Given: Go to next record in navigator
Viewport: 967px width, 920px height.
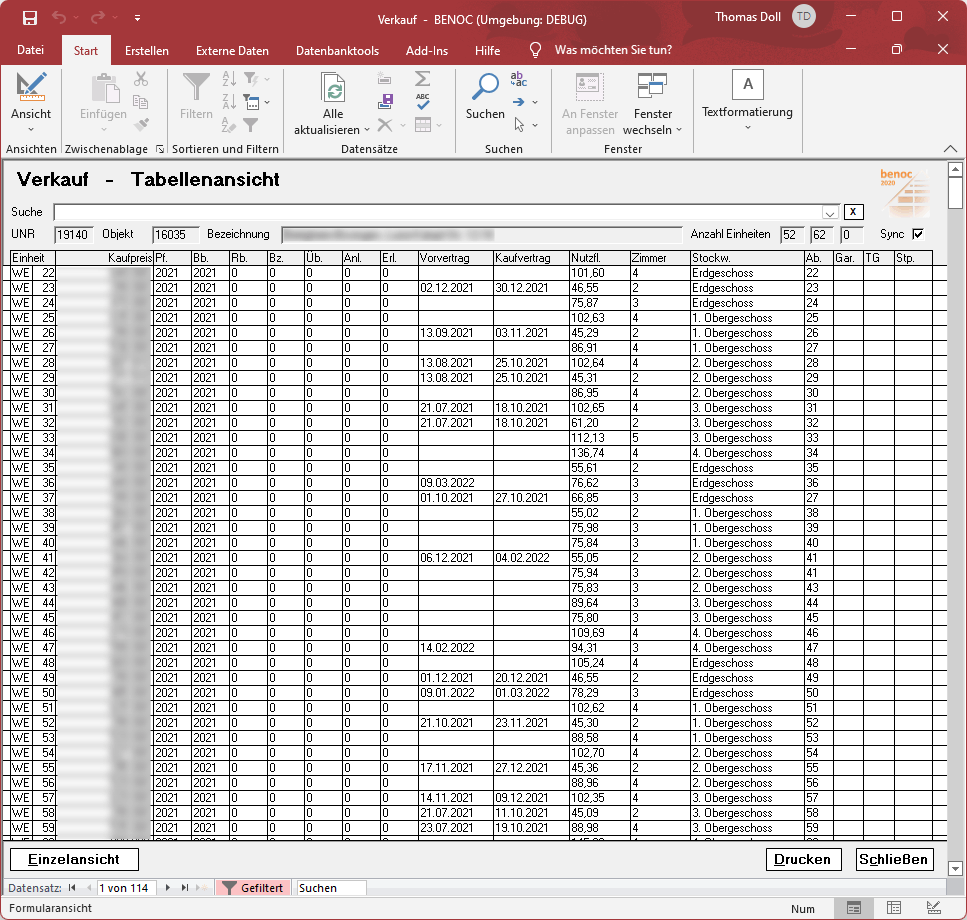Looking at the screenshot, I should [167, 888].
